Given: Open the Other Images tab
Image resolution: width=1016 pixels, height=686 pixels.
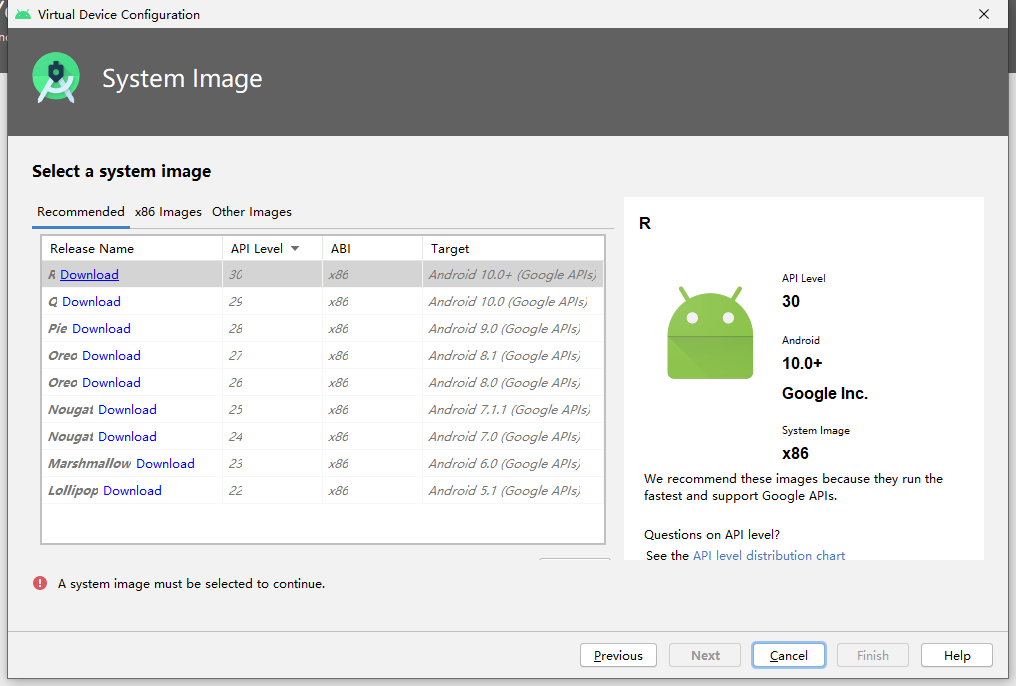Looking at the screenshot, I should point(252,212).
